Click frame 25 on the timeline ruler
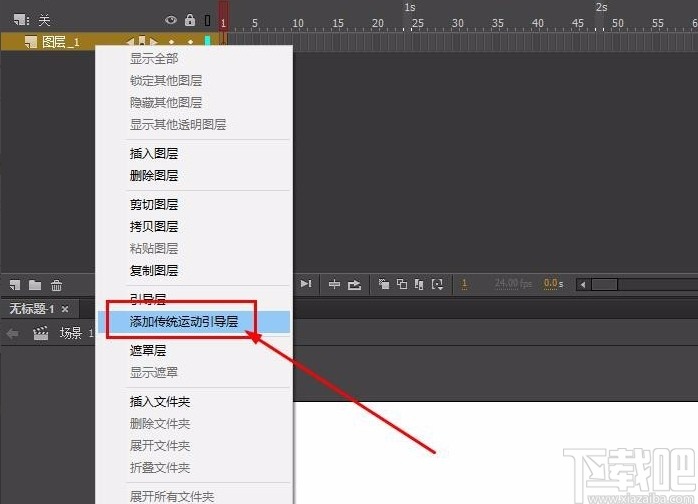 coord(418,23)
